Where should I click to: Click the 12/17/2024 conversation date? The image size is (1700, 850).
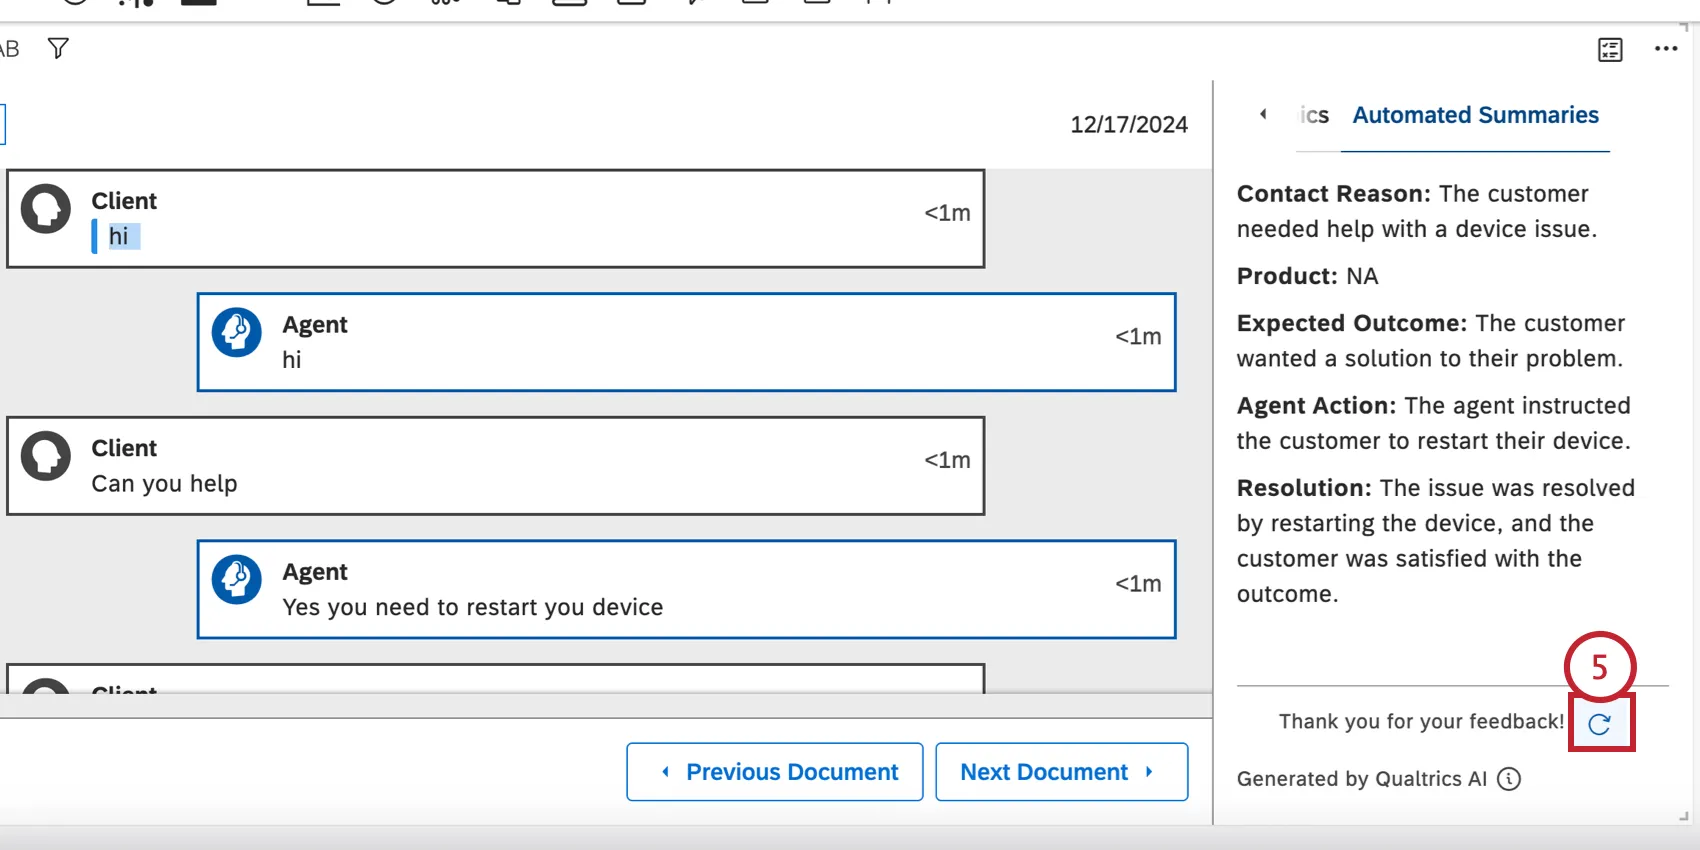pyautogui.click(x=1129, y=125)
